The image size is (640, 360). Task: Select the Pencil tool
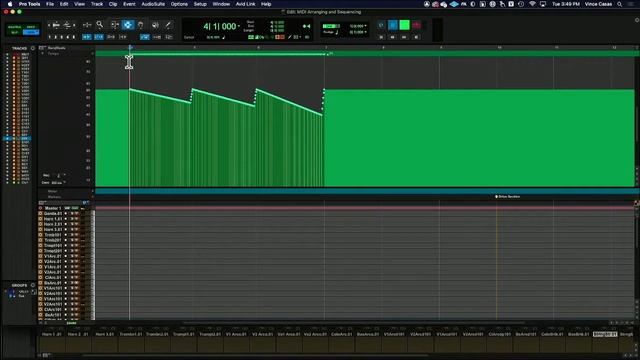168,25
